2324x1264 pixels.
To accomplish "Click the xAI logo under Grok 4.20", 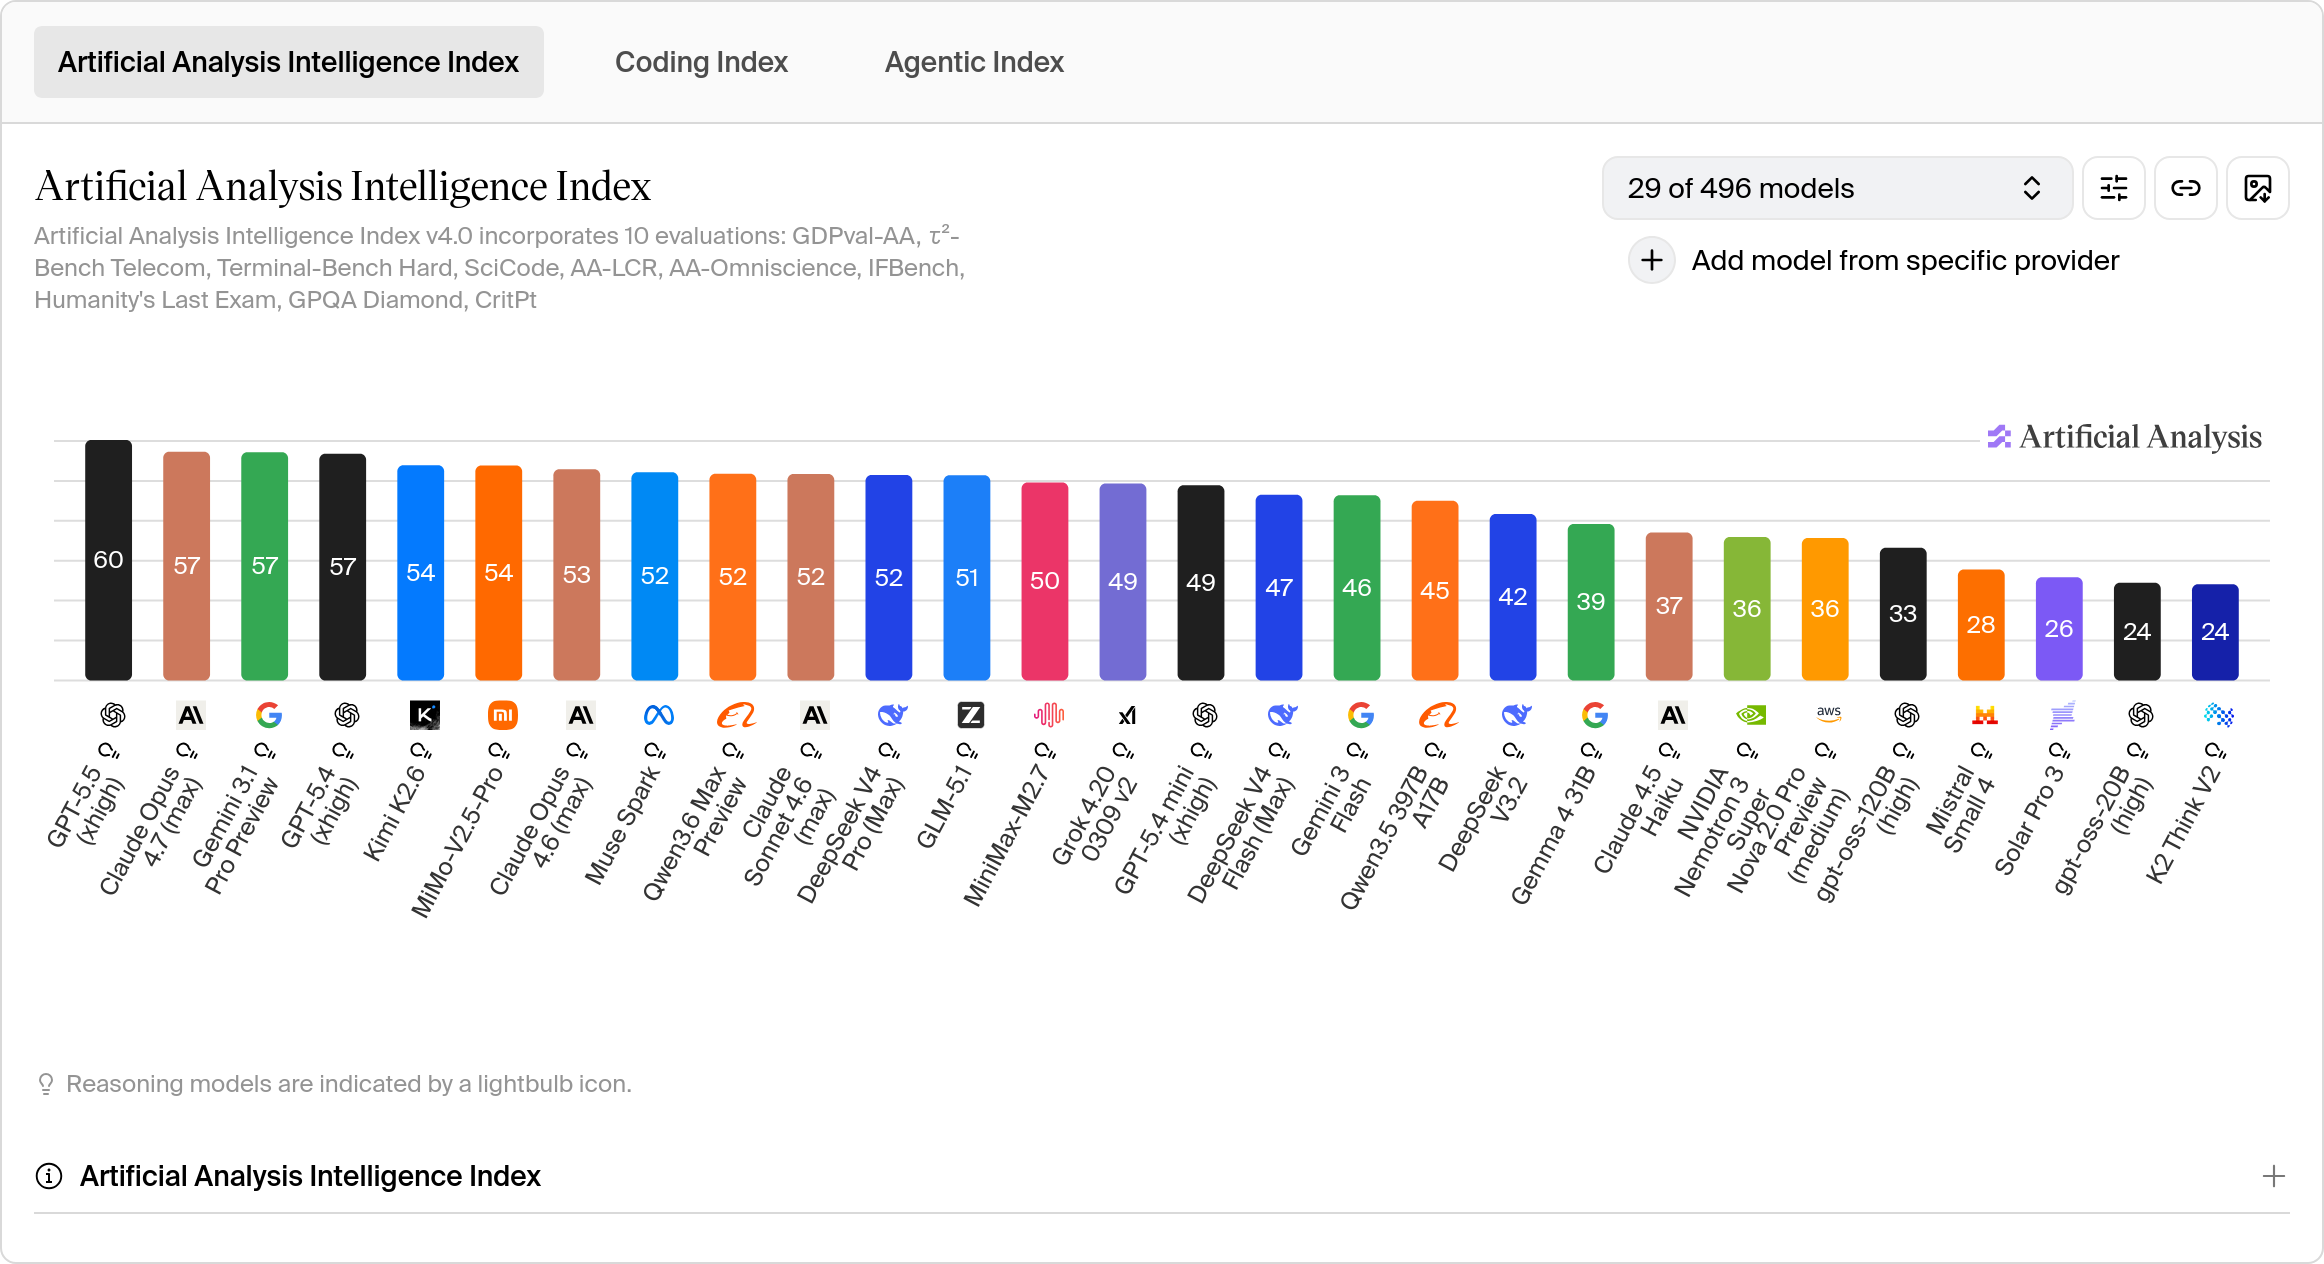I will pyautogui.click(x=1126, y=715).
